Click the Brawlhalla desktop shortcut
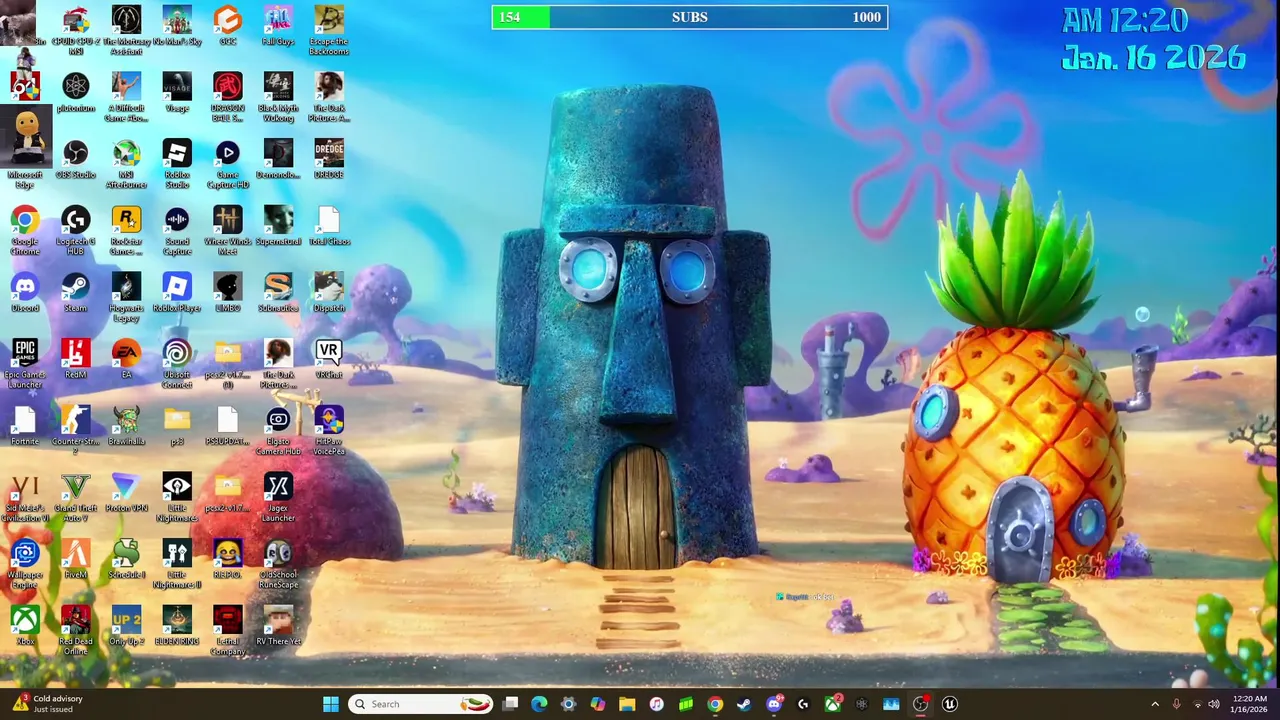The height and width of the screenshot is (720, 1280). pyautogui.click(x=126, y=427)
